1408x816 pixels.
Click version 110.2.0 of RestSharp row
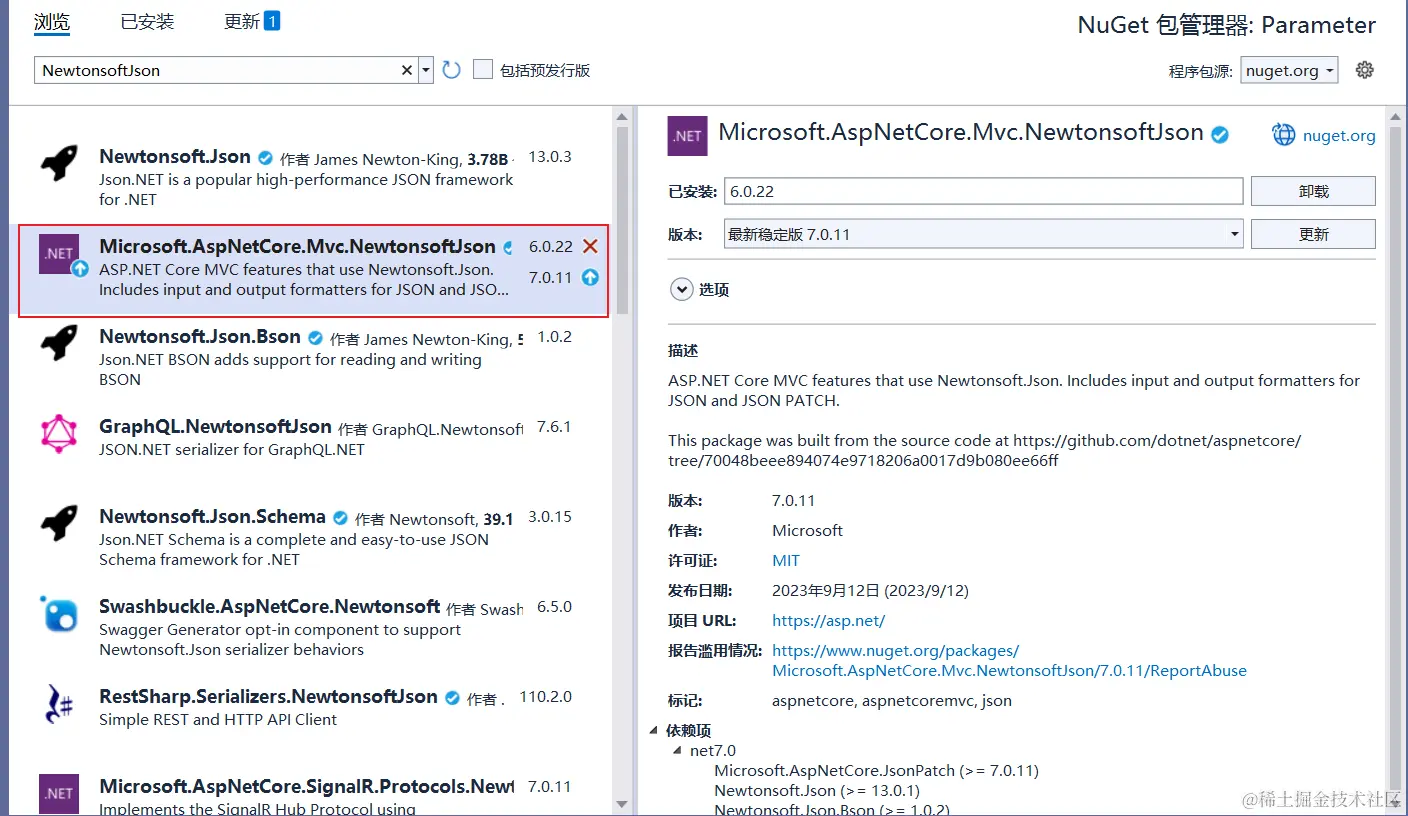[546, 697]
